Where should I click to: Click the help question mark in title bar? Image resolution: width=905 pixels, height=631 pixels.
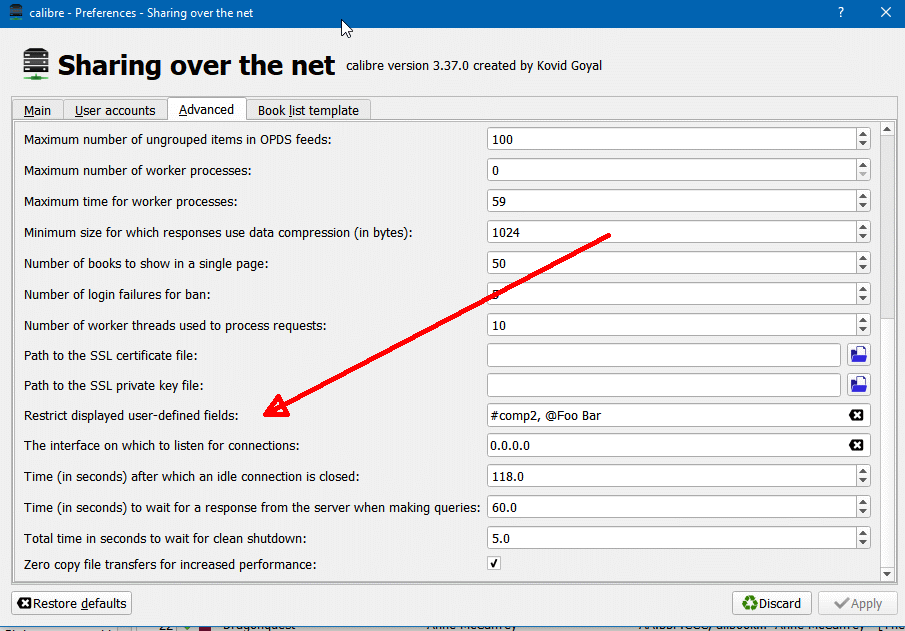pos(841,13)
